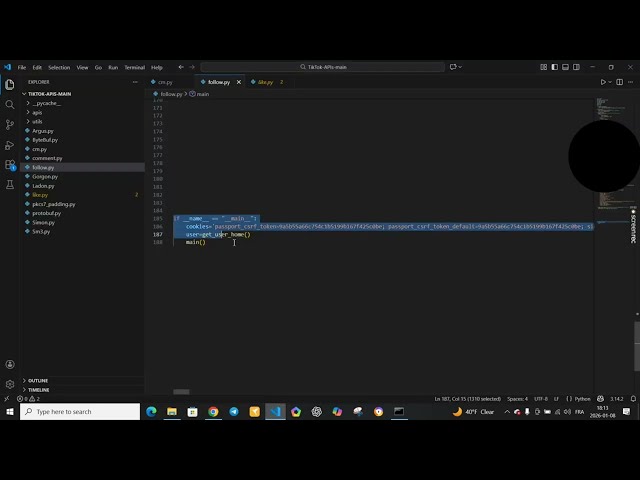The image size is (640, 480).
Task: Open the Extensions view
Action: (10, 164)
